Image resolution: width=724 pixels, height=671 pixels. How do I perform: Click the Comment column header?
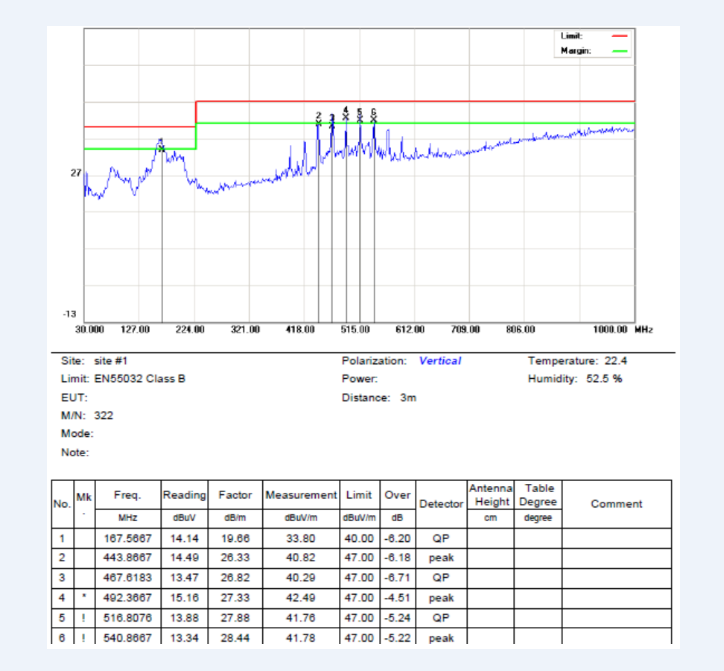pyautogui.click(x=616, y=503)
